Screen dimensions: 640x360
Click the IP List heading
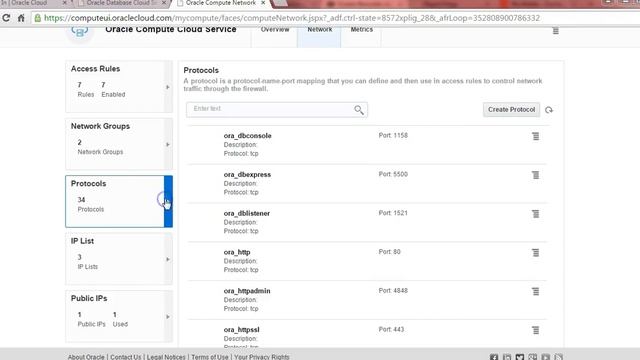coord(82,241)
